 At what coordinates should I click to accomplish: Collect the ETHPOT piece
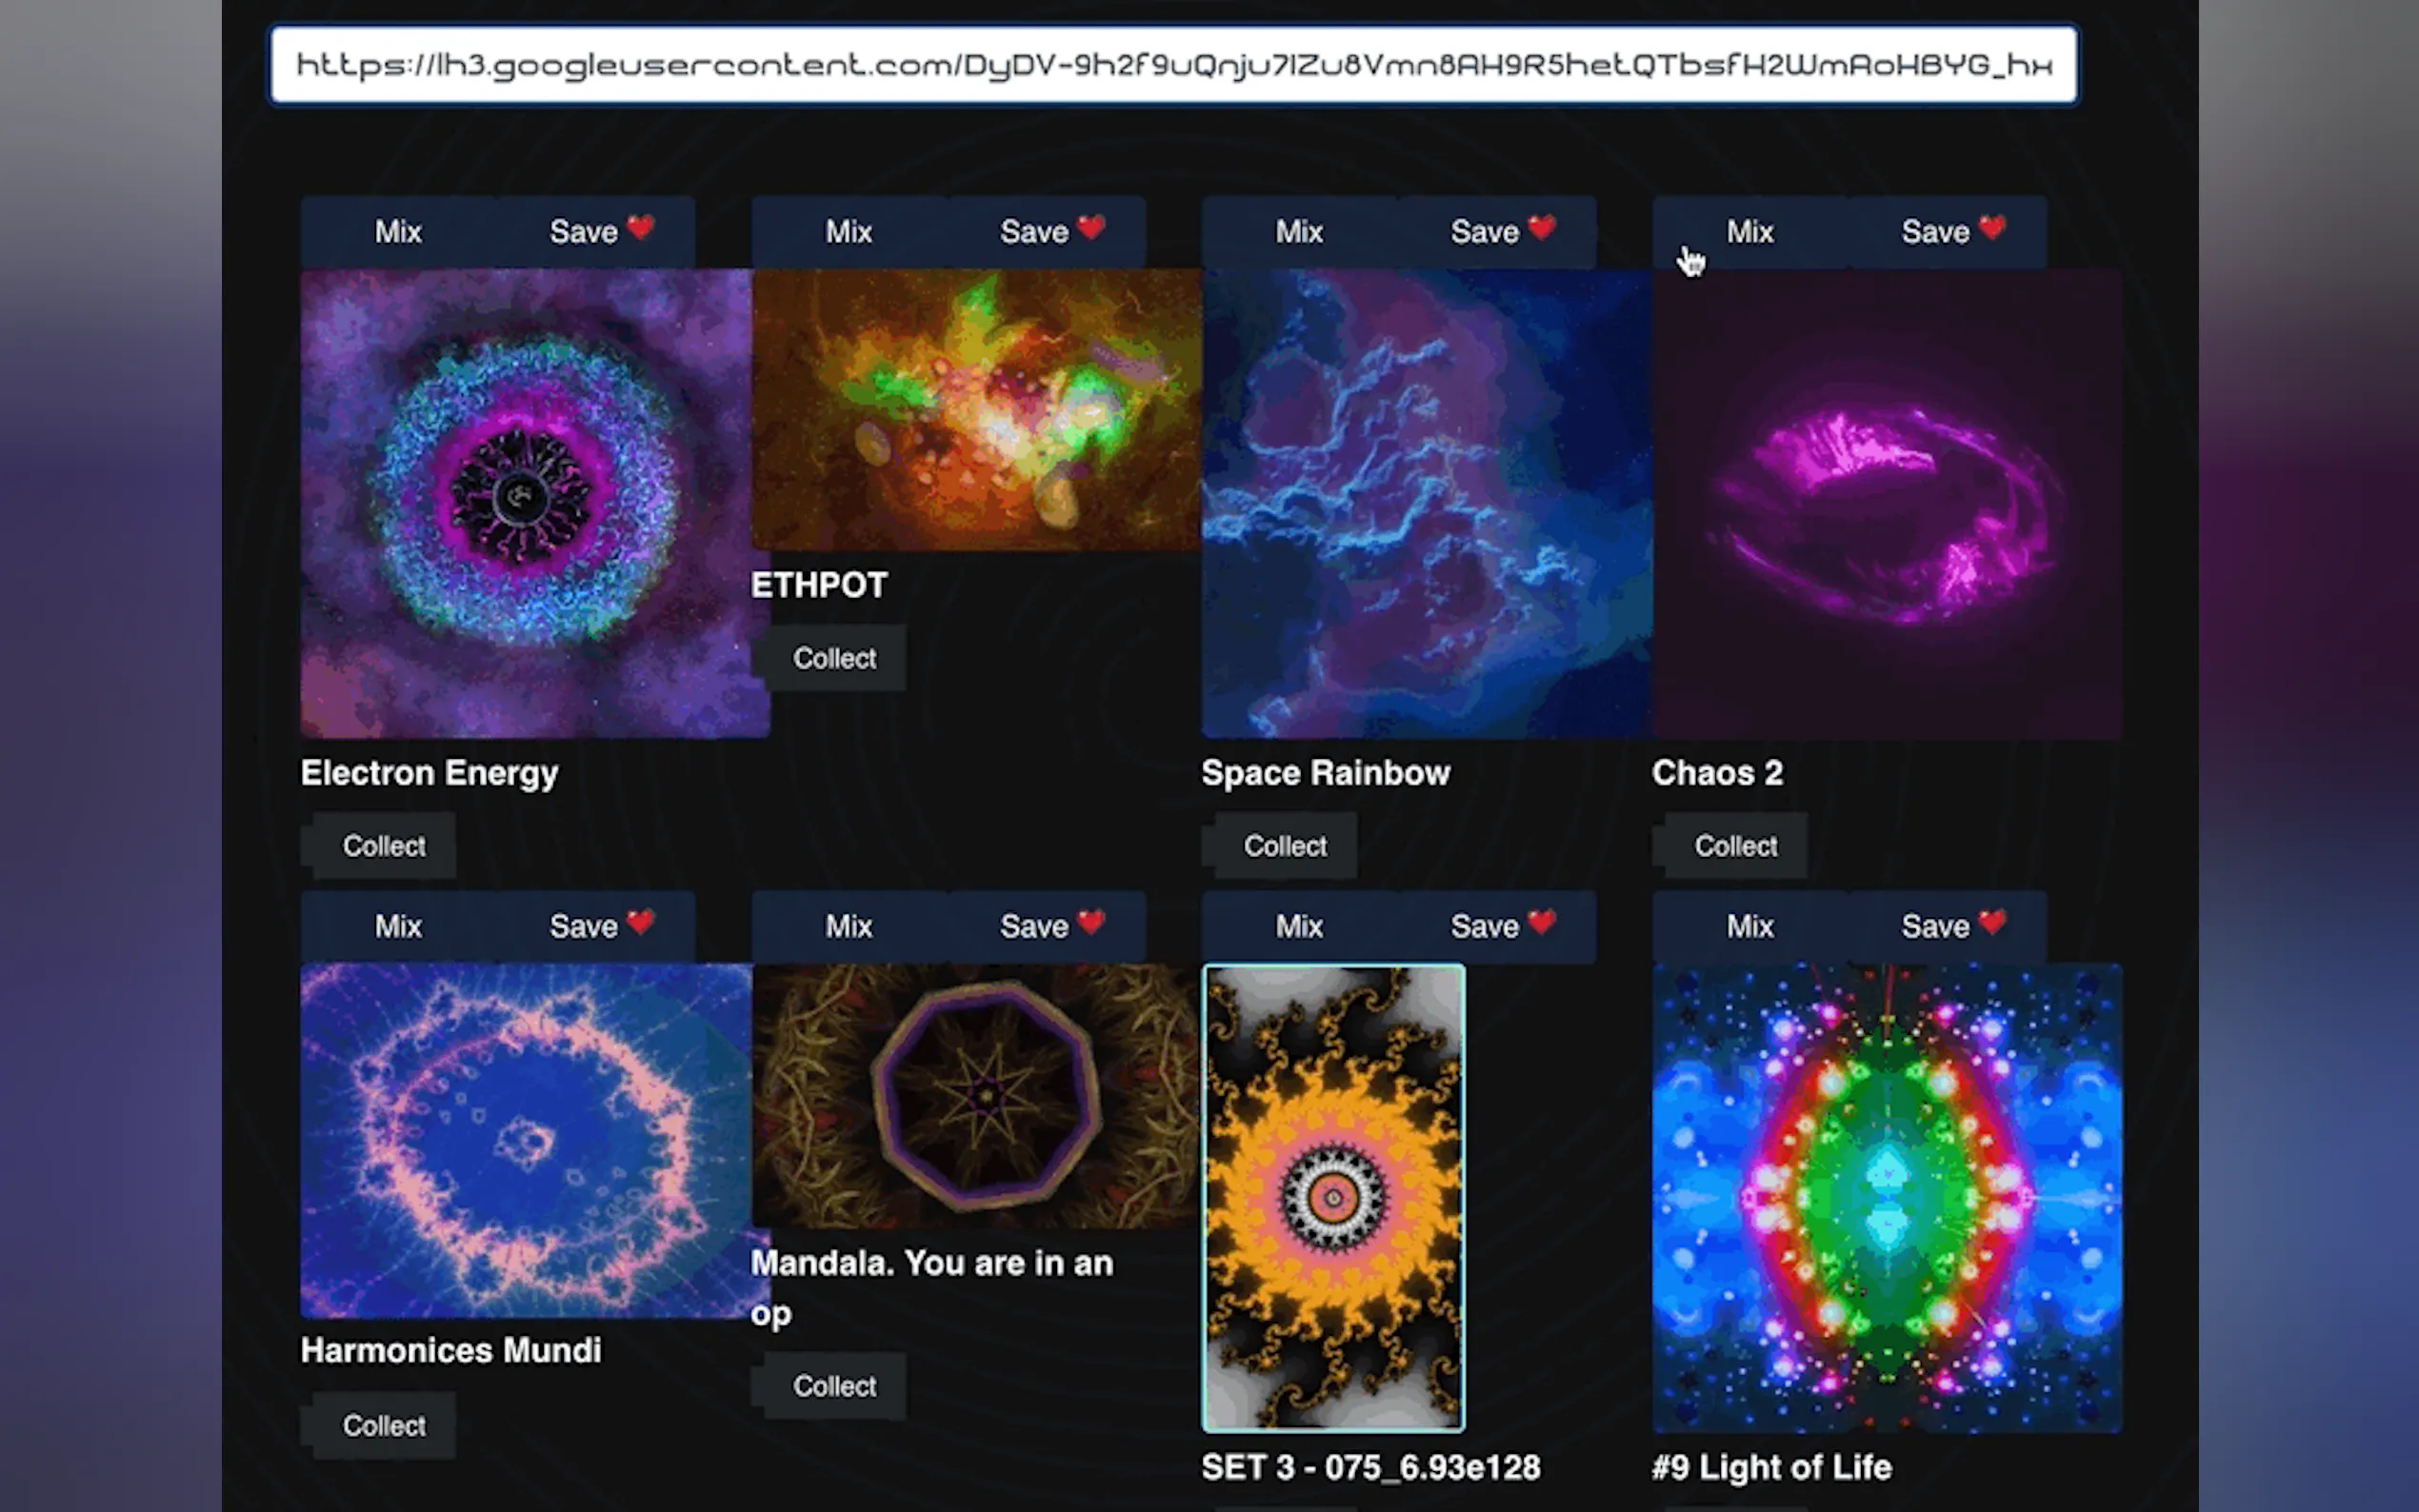point(834,658)
